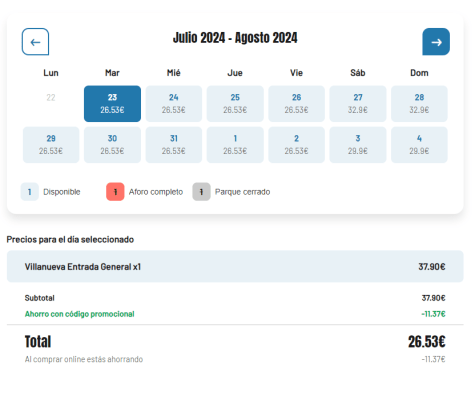
Task: Click the Dom column header
Action: [x=419, y=73]
